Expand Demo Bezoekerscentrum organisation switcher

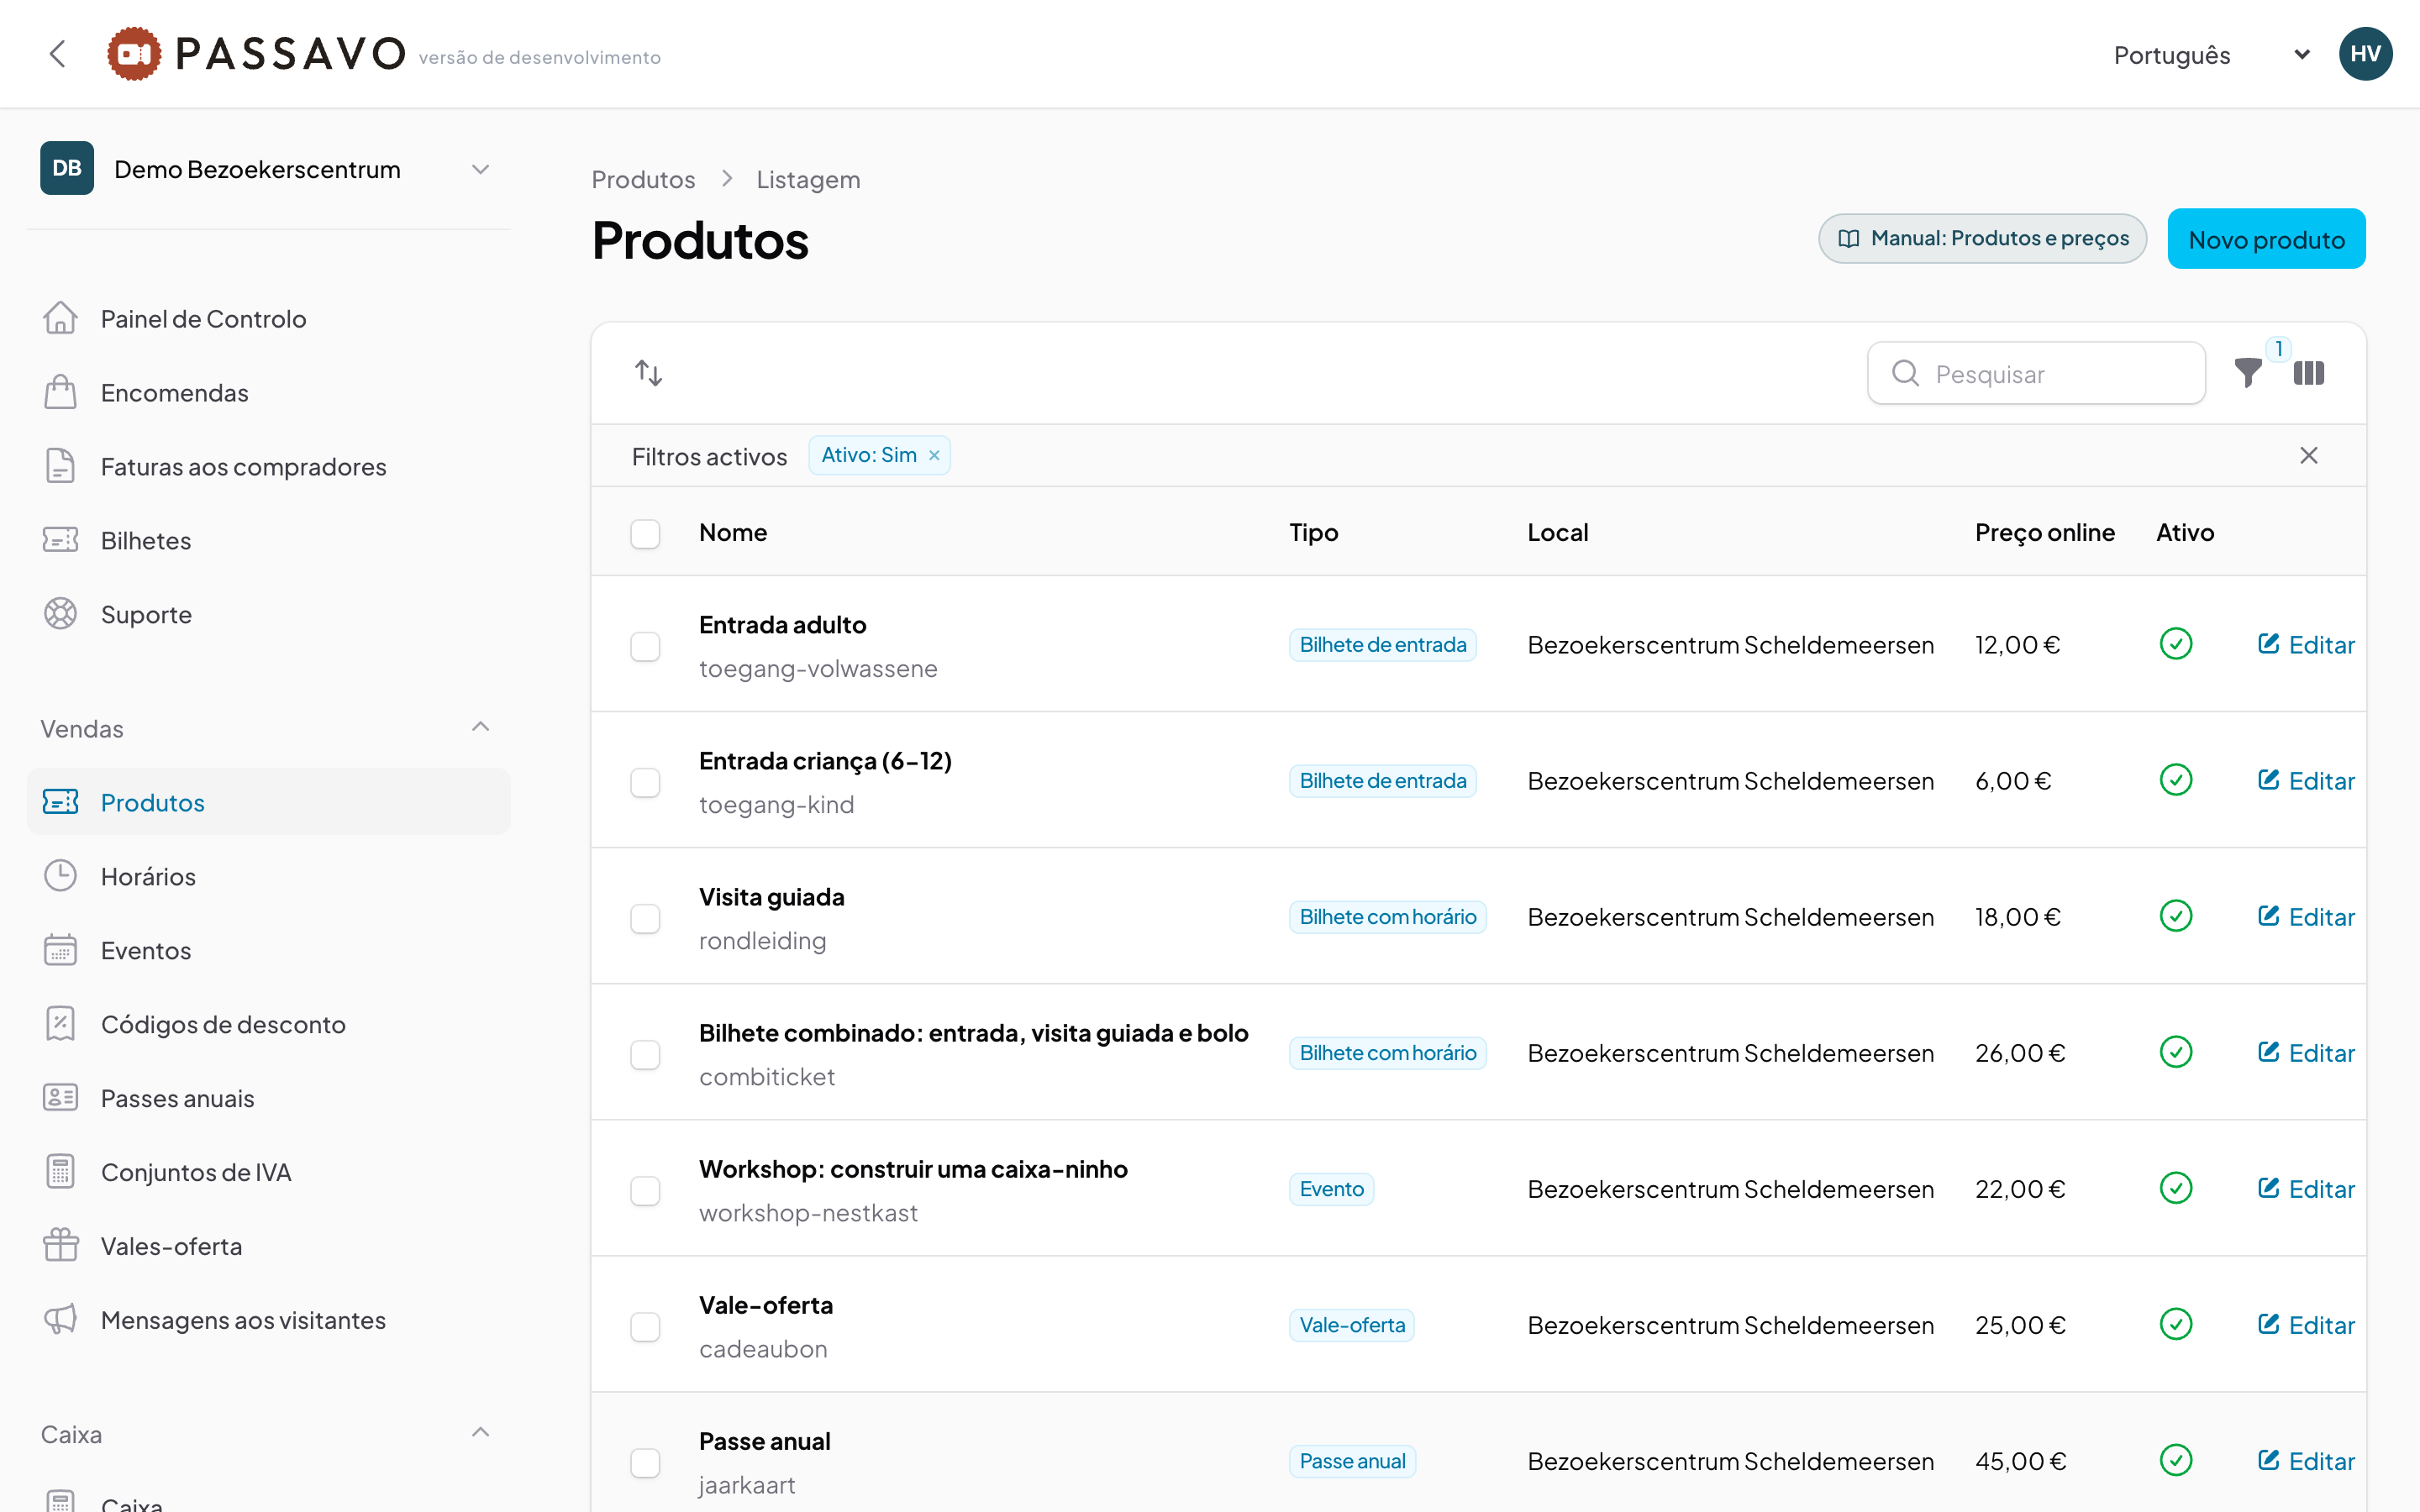point(268,169)
